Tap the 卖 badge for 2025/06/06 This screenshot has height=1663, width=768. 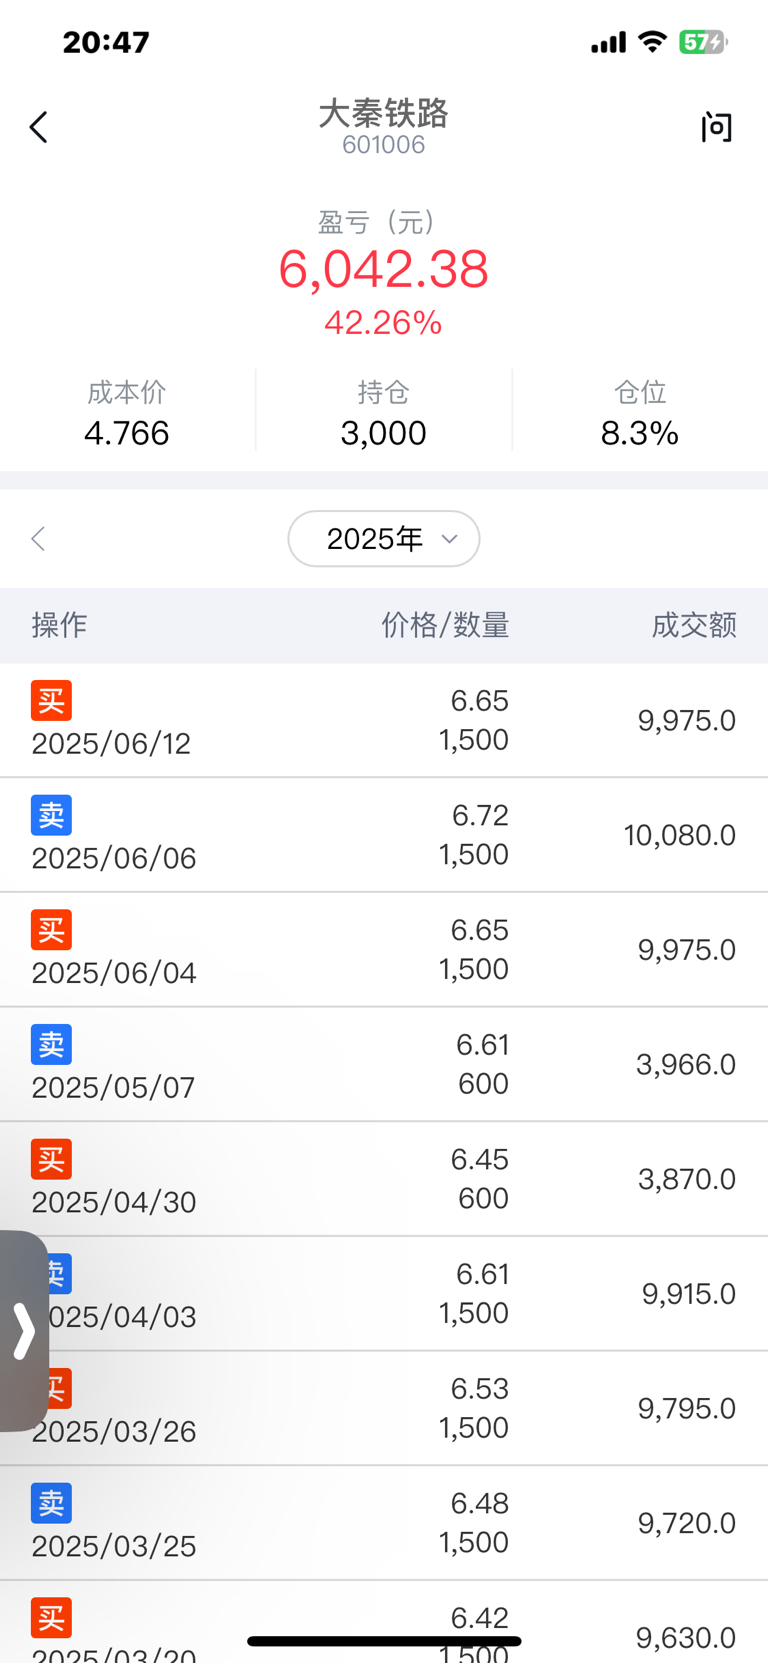[51, 816]
